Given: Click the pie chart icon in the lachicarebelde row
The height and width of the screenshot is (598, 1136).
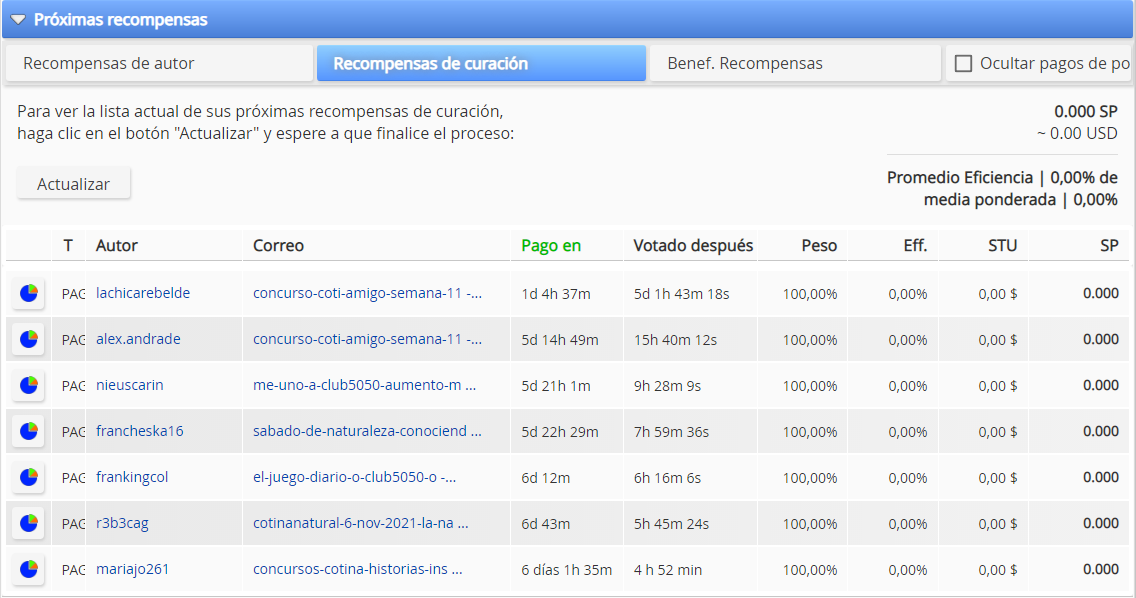Looking at the screenshot, I should click(28, 294).
